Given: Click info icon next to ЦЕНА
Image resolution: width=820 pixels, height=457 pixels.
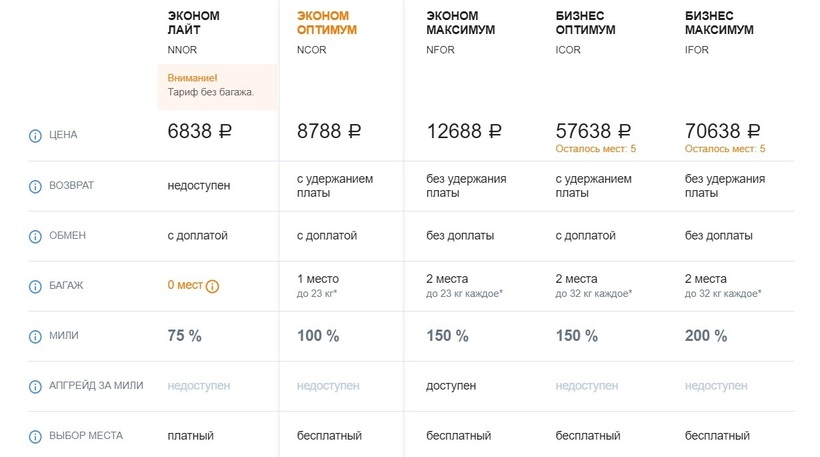Looking at the screenshot, I should click(x=35, y=135).
